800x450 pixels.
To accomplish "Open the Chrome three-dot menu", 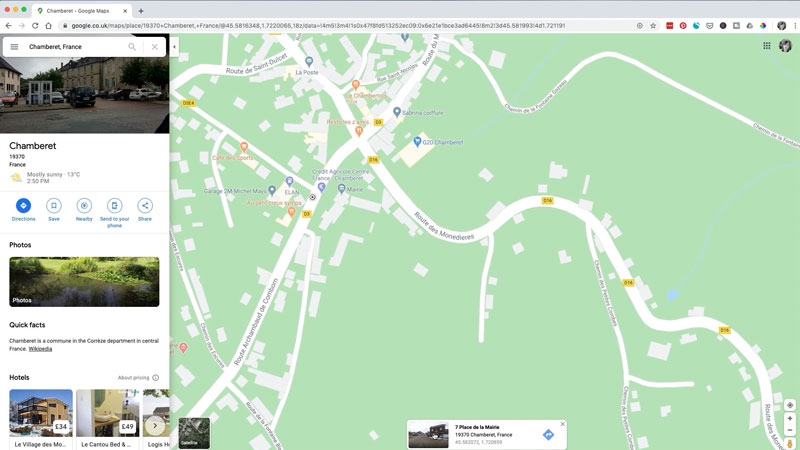I will (x=794, y=25).
